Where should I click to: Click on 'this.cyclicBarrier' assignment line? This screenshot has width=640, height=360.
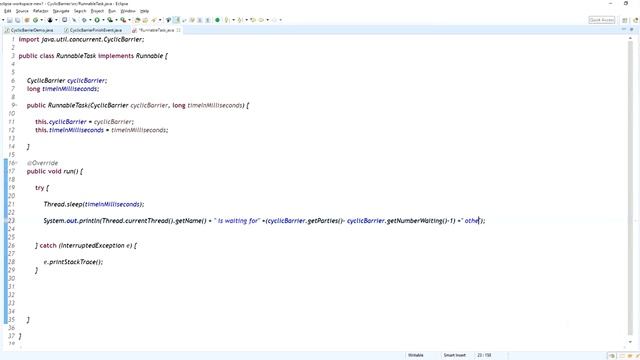pyautogui.click(x=84, y=122)
